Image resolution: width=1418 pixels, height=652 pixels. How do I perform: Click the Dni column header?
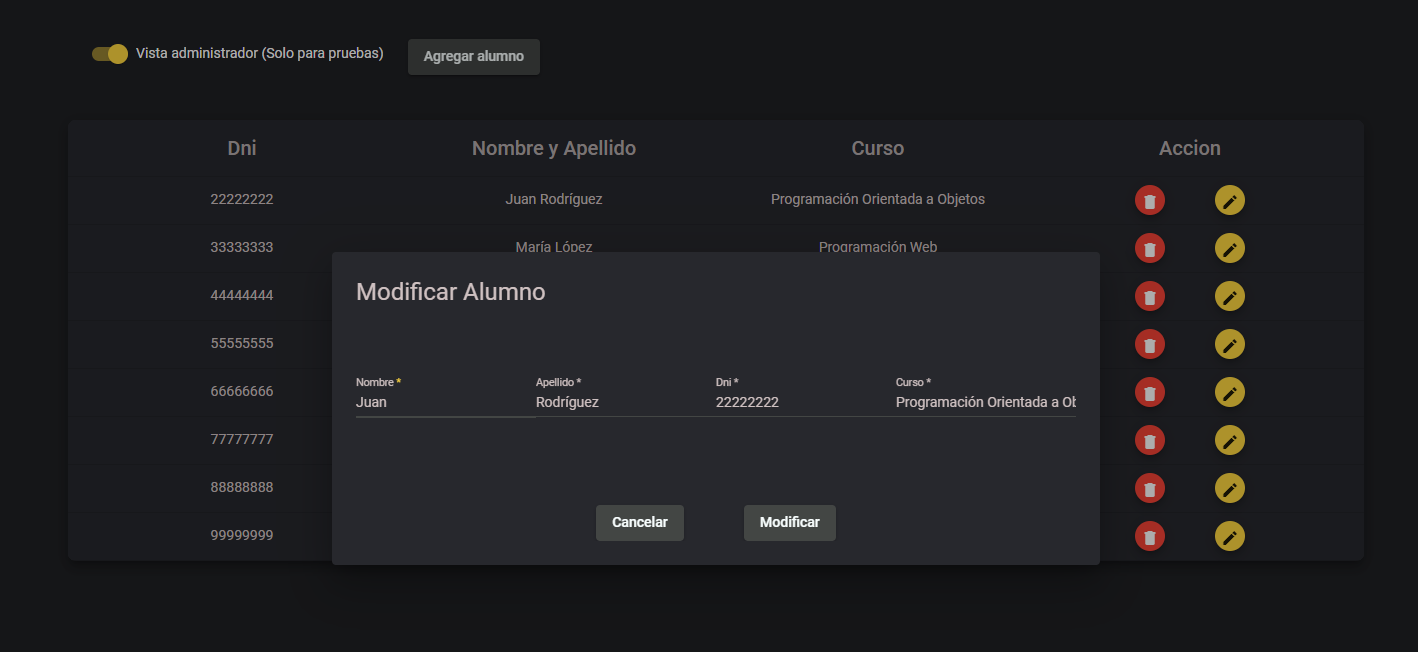241,147
